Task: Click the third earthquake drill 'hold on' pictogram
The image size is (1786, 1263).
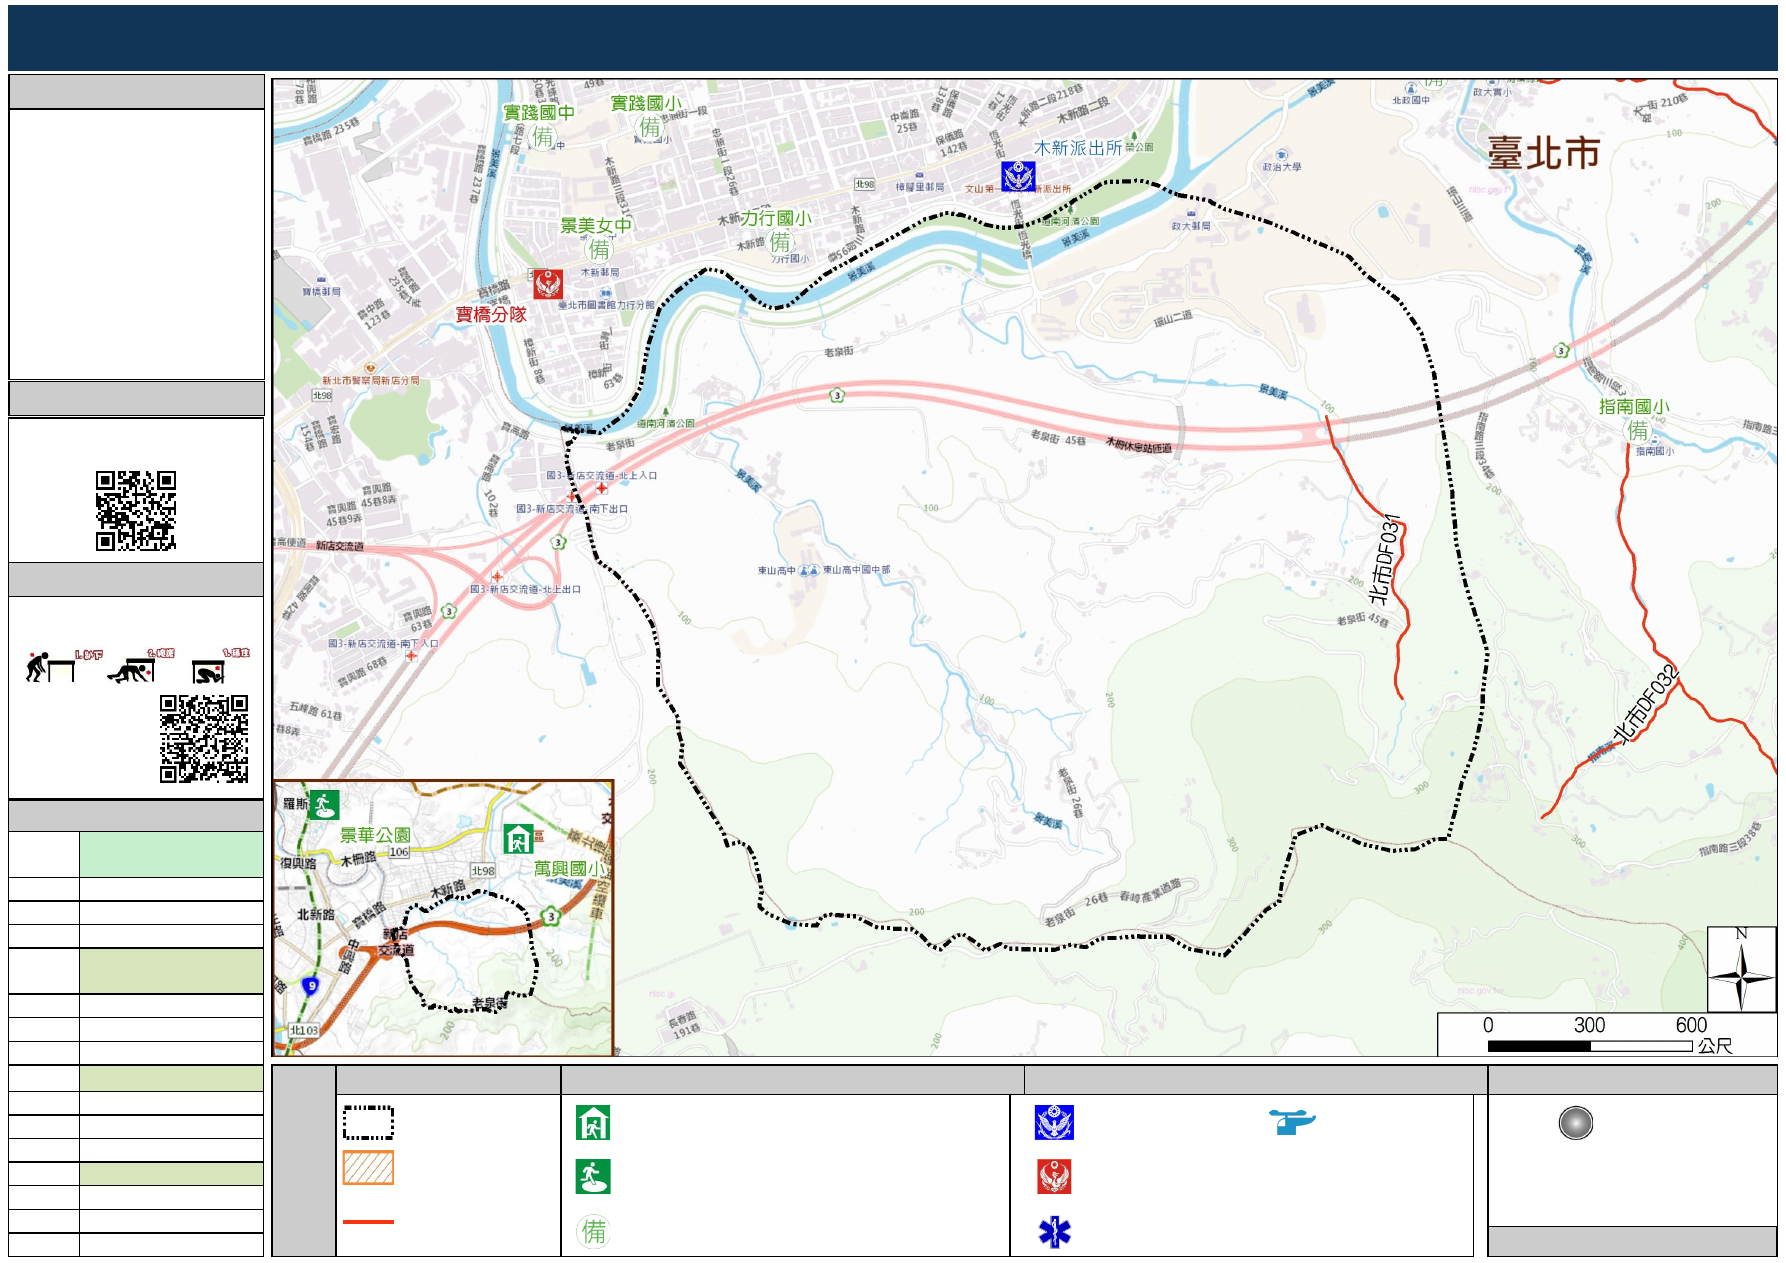Action: tap(210, 671)
